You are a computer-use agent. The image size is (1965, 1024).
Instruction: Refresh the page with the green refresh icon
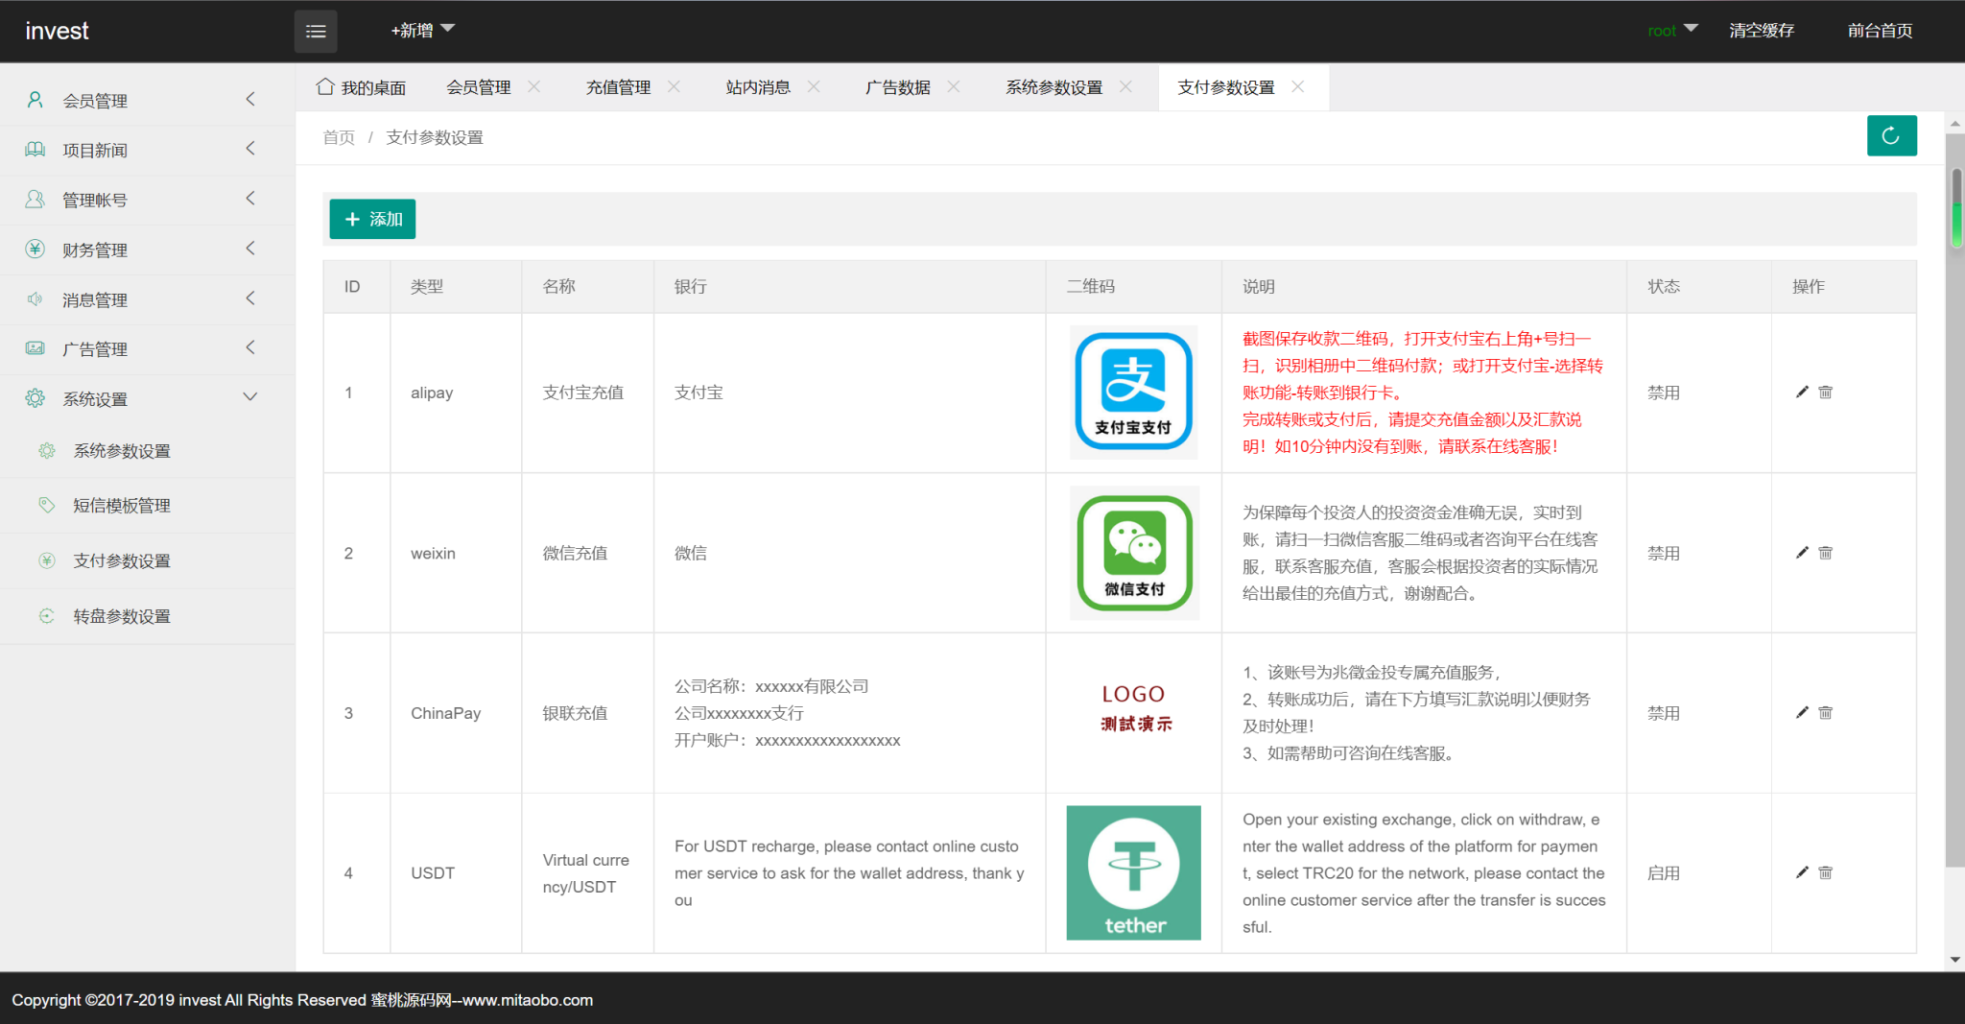point(1891,135)
